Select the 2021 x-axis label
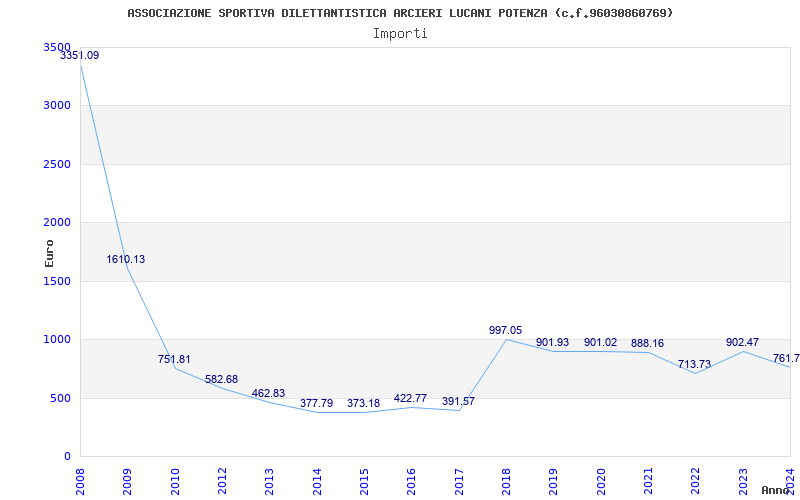 pyautogui.click(x=648, y=482)
